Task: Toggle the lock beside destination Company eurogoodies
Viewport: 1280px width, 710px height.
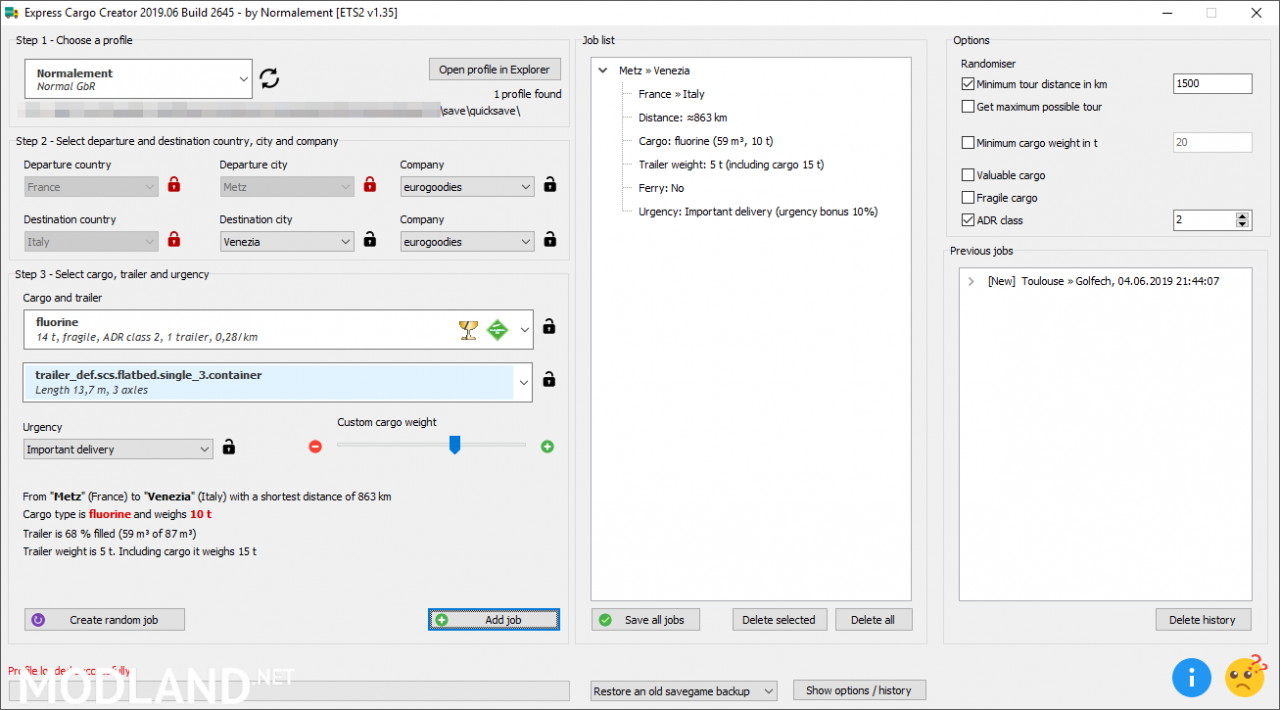Action: (550, 240)
